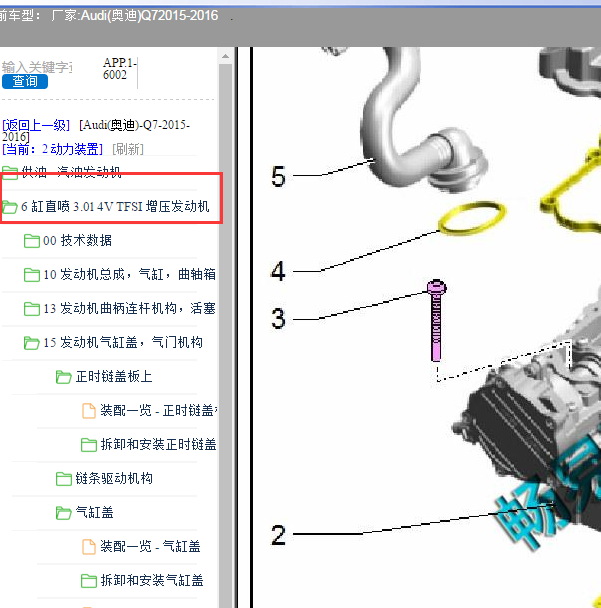Click document icon for 装配一览 - 正时链盖
This screenshot has width=601, height=608.
(89, 411)
